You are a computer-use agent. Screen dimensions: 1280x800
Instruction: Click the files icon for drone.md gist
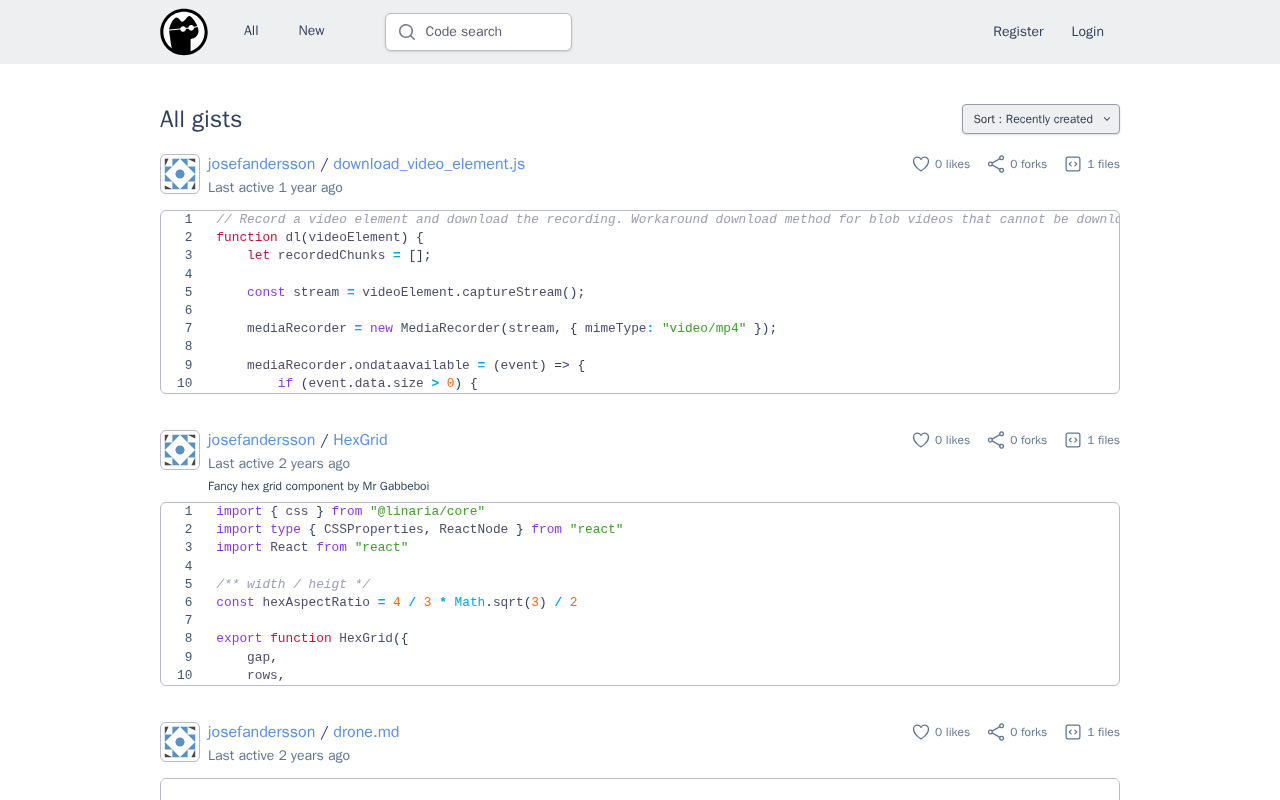1073,732
